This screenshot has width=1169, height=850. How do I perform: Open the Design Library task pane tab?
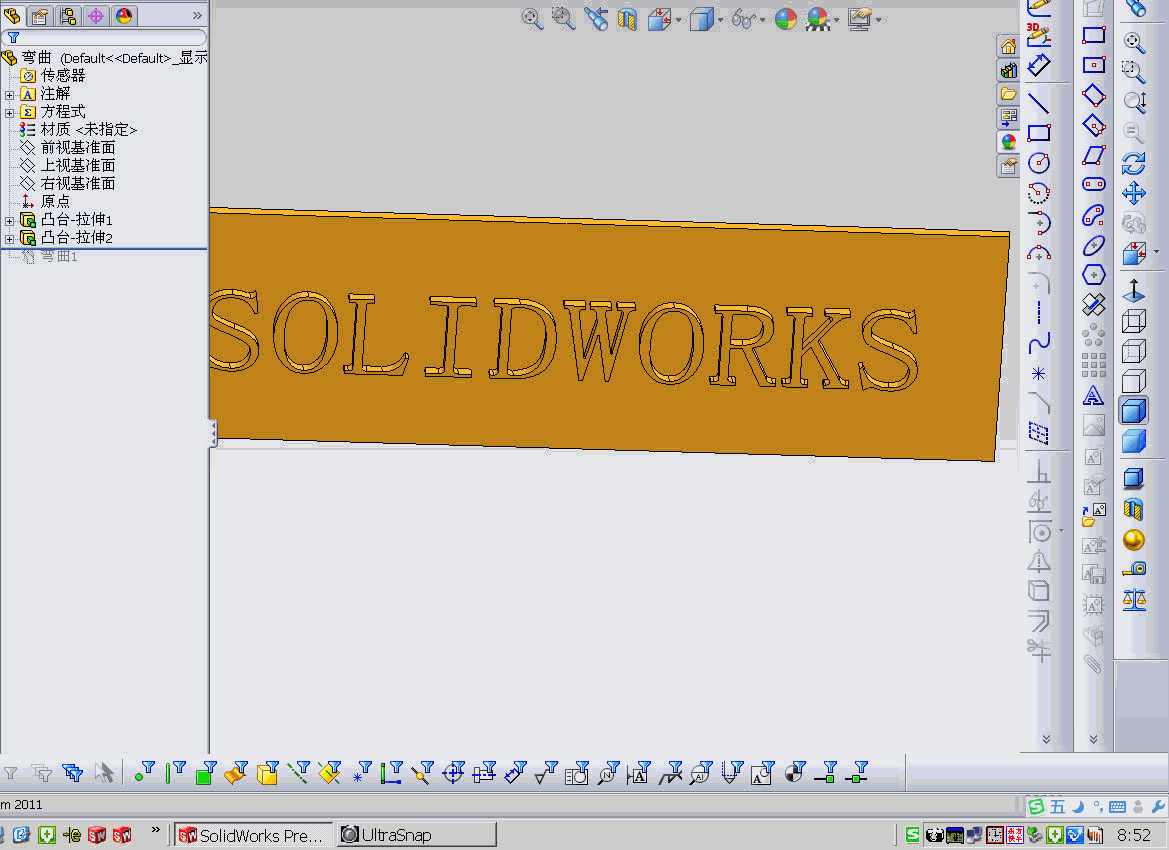click(1008, 70)
